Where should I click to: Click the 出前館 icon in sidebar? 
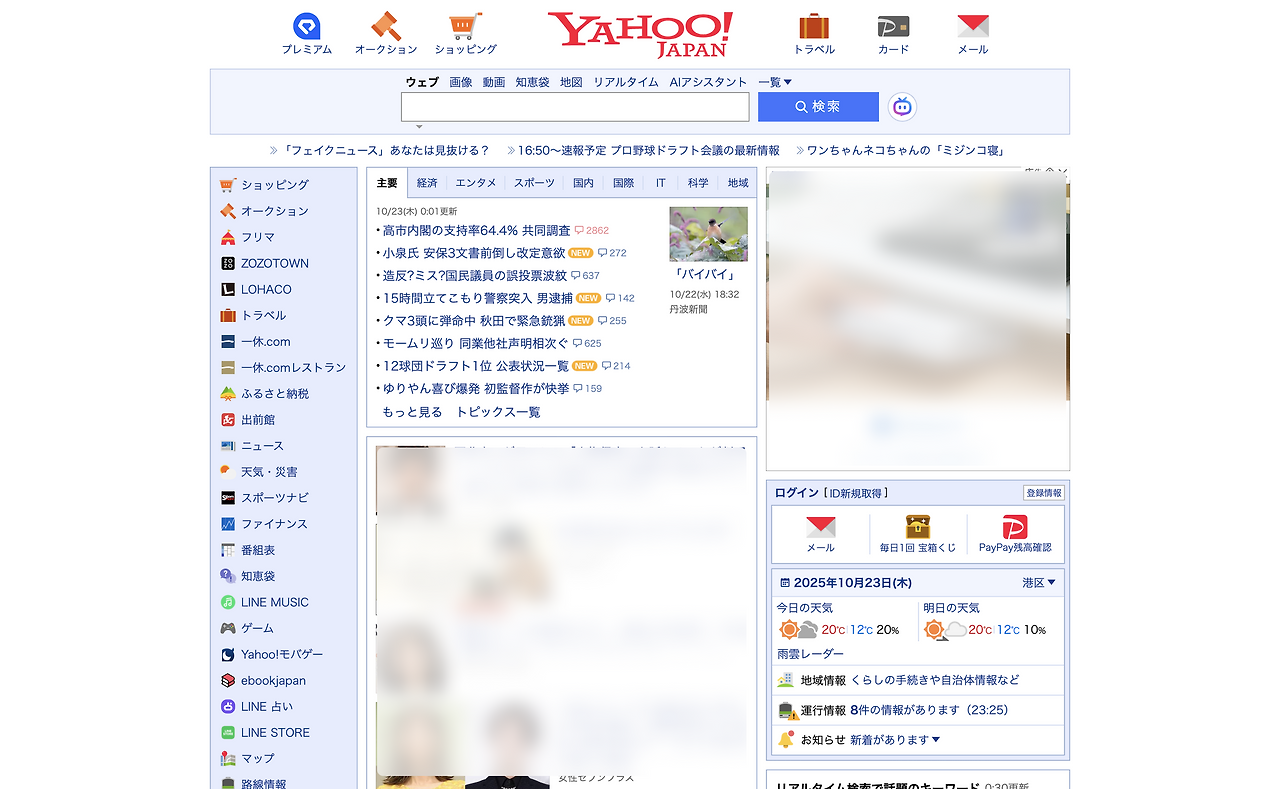(x=228, y=420)
